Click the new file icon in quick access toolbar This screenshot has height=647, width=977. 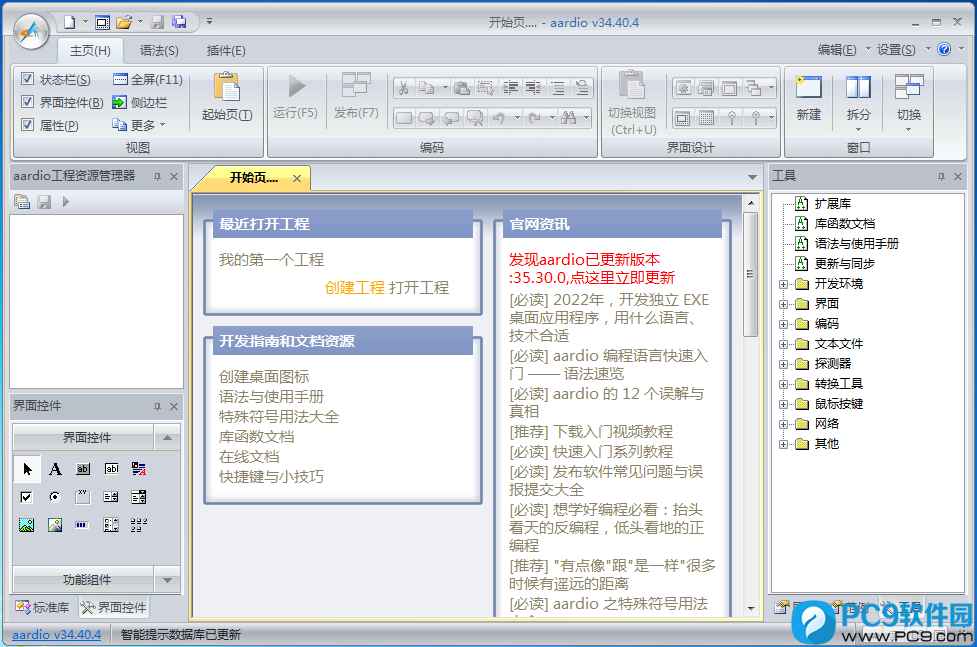pyautogui.click(x=69, y=22)
